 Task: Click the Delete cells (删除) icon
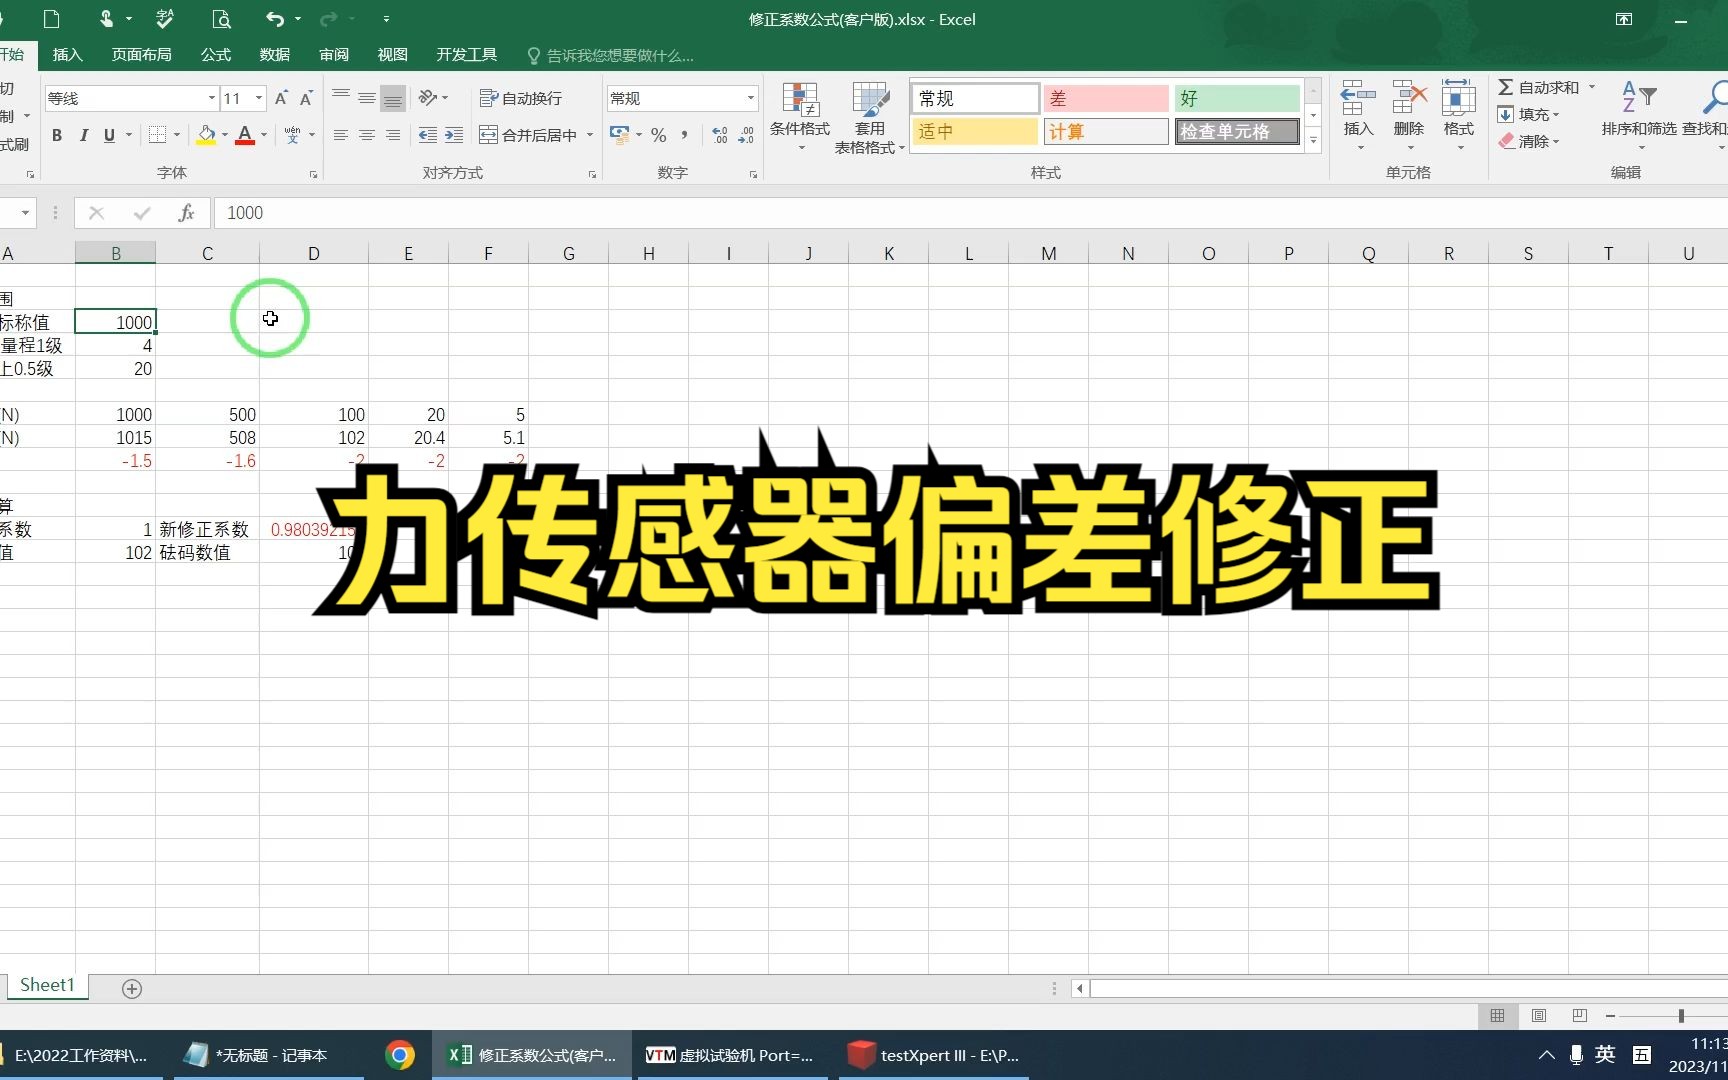1408,115
